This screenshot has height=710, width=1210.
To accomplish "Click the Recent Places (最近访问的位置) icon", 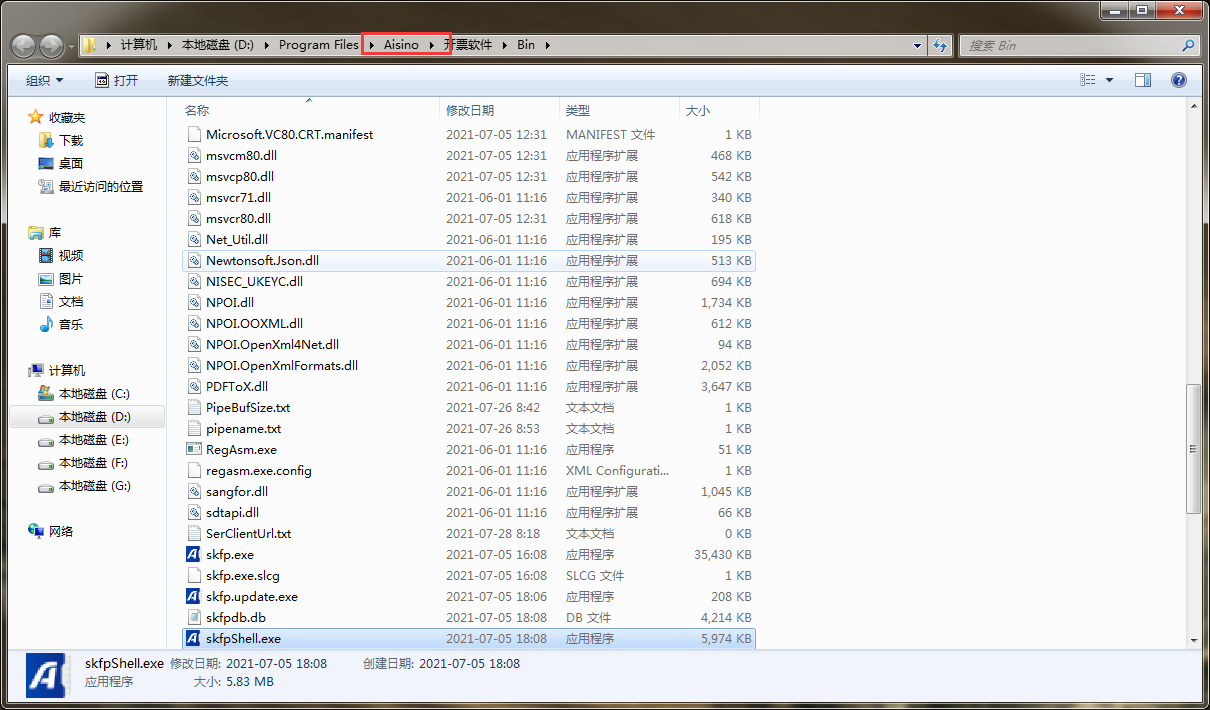I will [x=46, y=186].
